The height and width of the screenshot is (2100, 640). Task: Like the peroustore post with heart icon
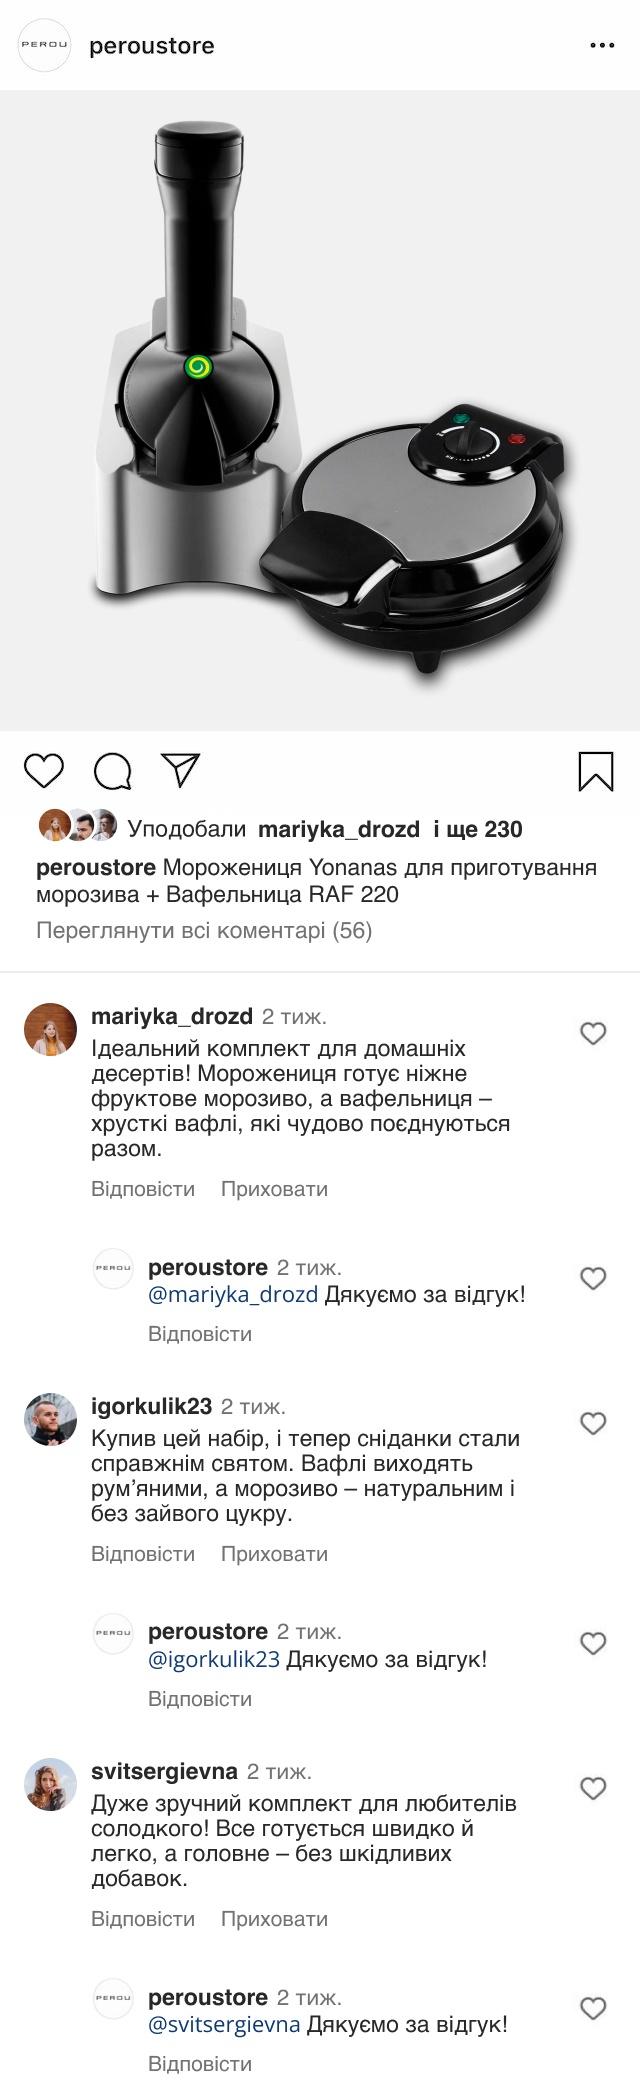[44, 771]
